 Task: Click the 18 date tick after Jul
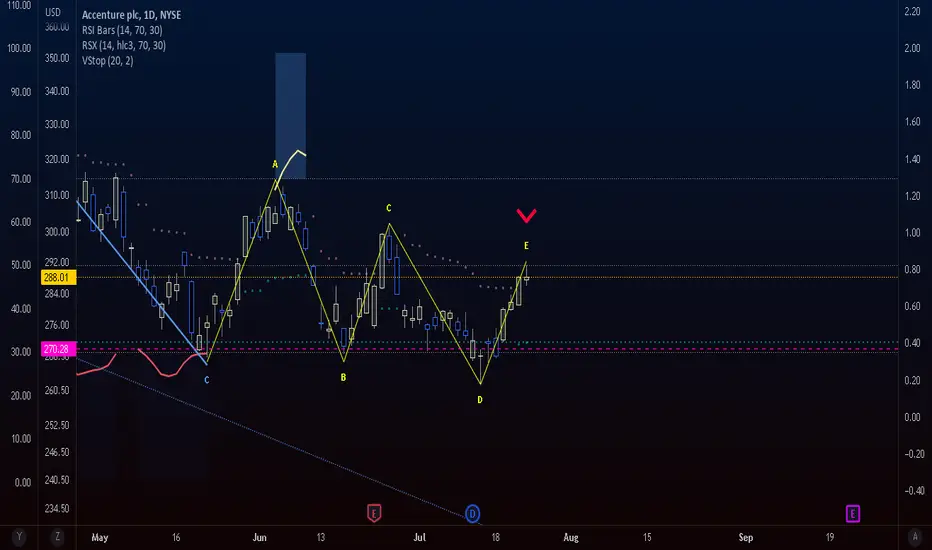click(495, 538)
